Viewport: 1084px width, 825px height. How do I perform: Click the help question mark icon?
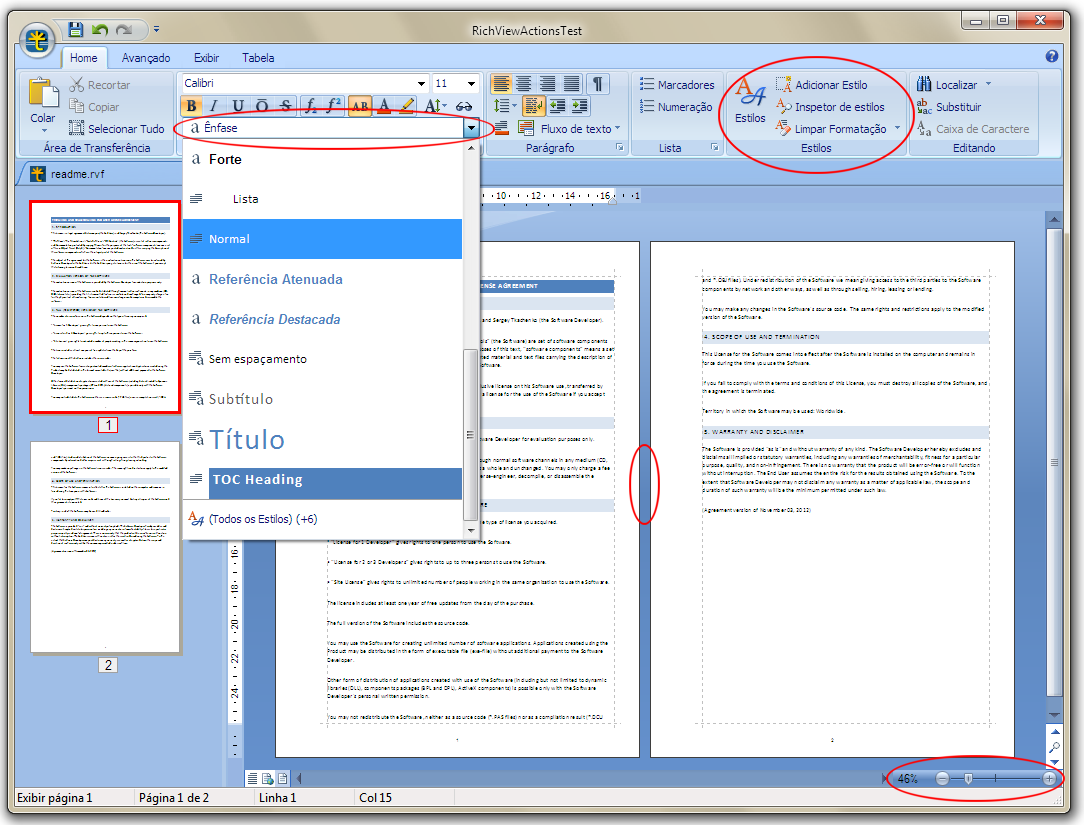pyautogui.click(x=1051, y=57)
